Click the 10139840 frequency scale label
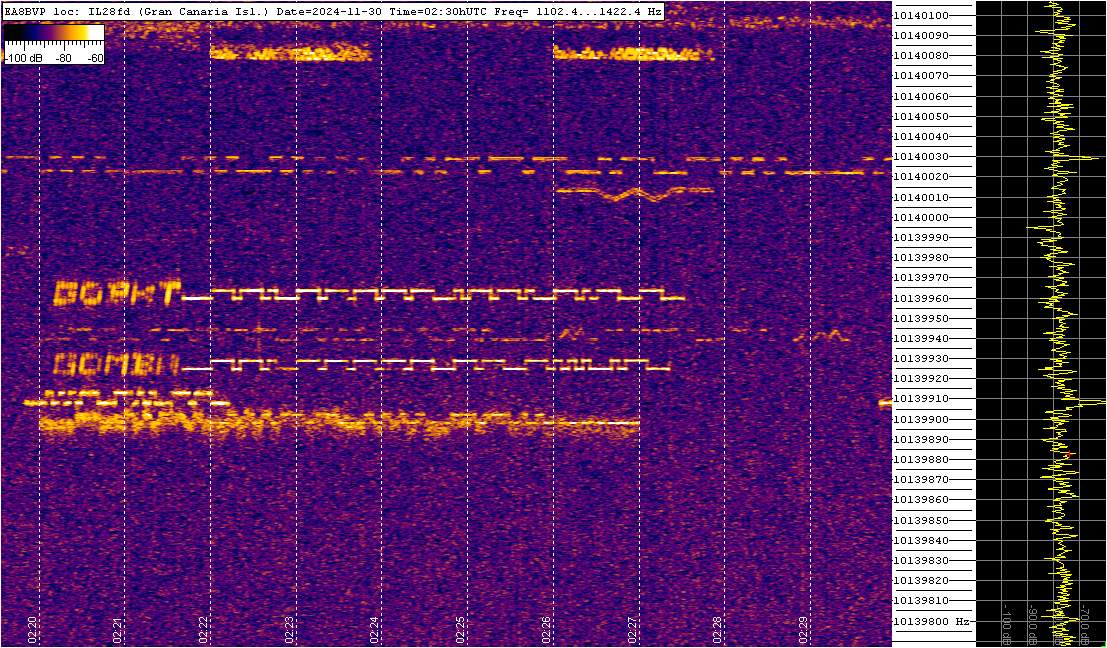 tap(921, 540)
